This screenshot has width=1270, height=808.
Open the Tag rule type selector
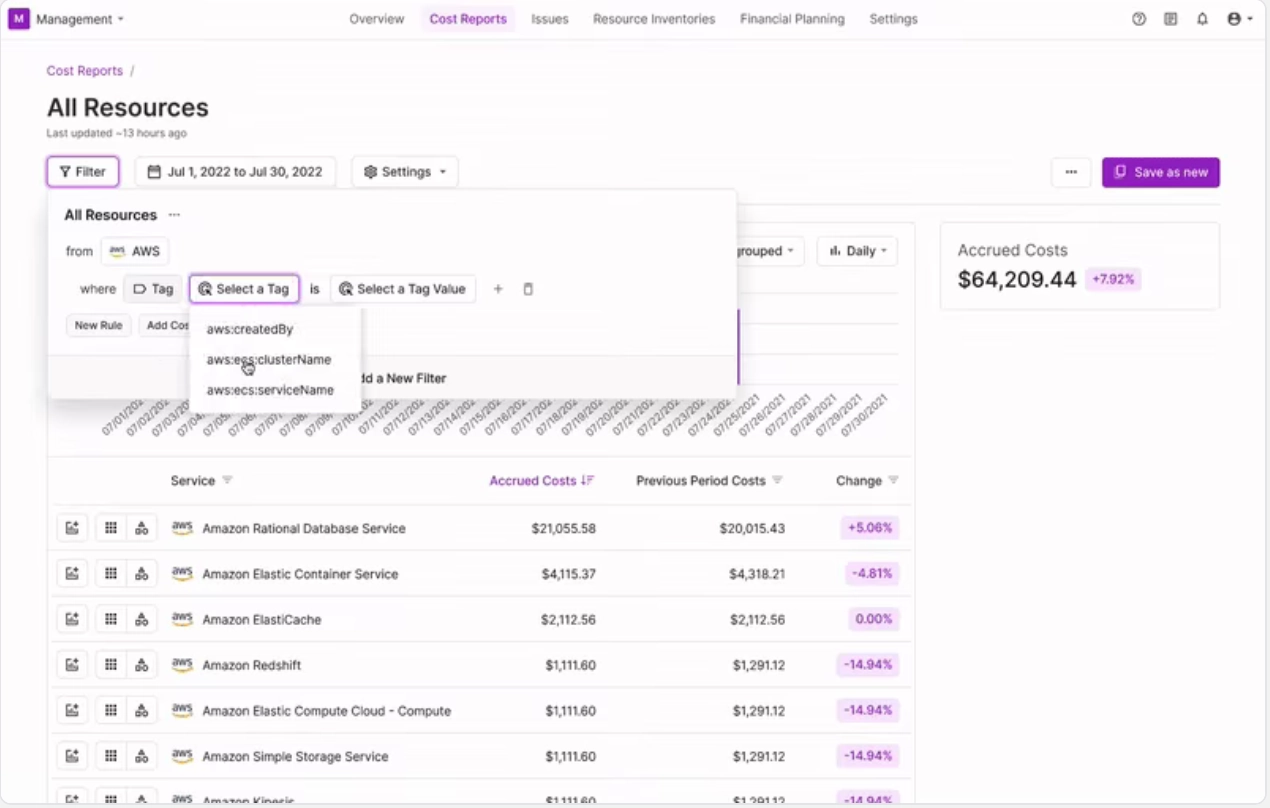[153, 289]
